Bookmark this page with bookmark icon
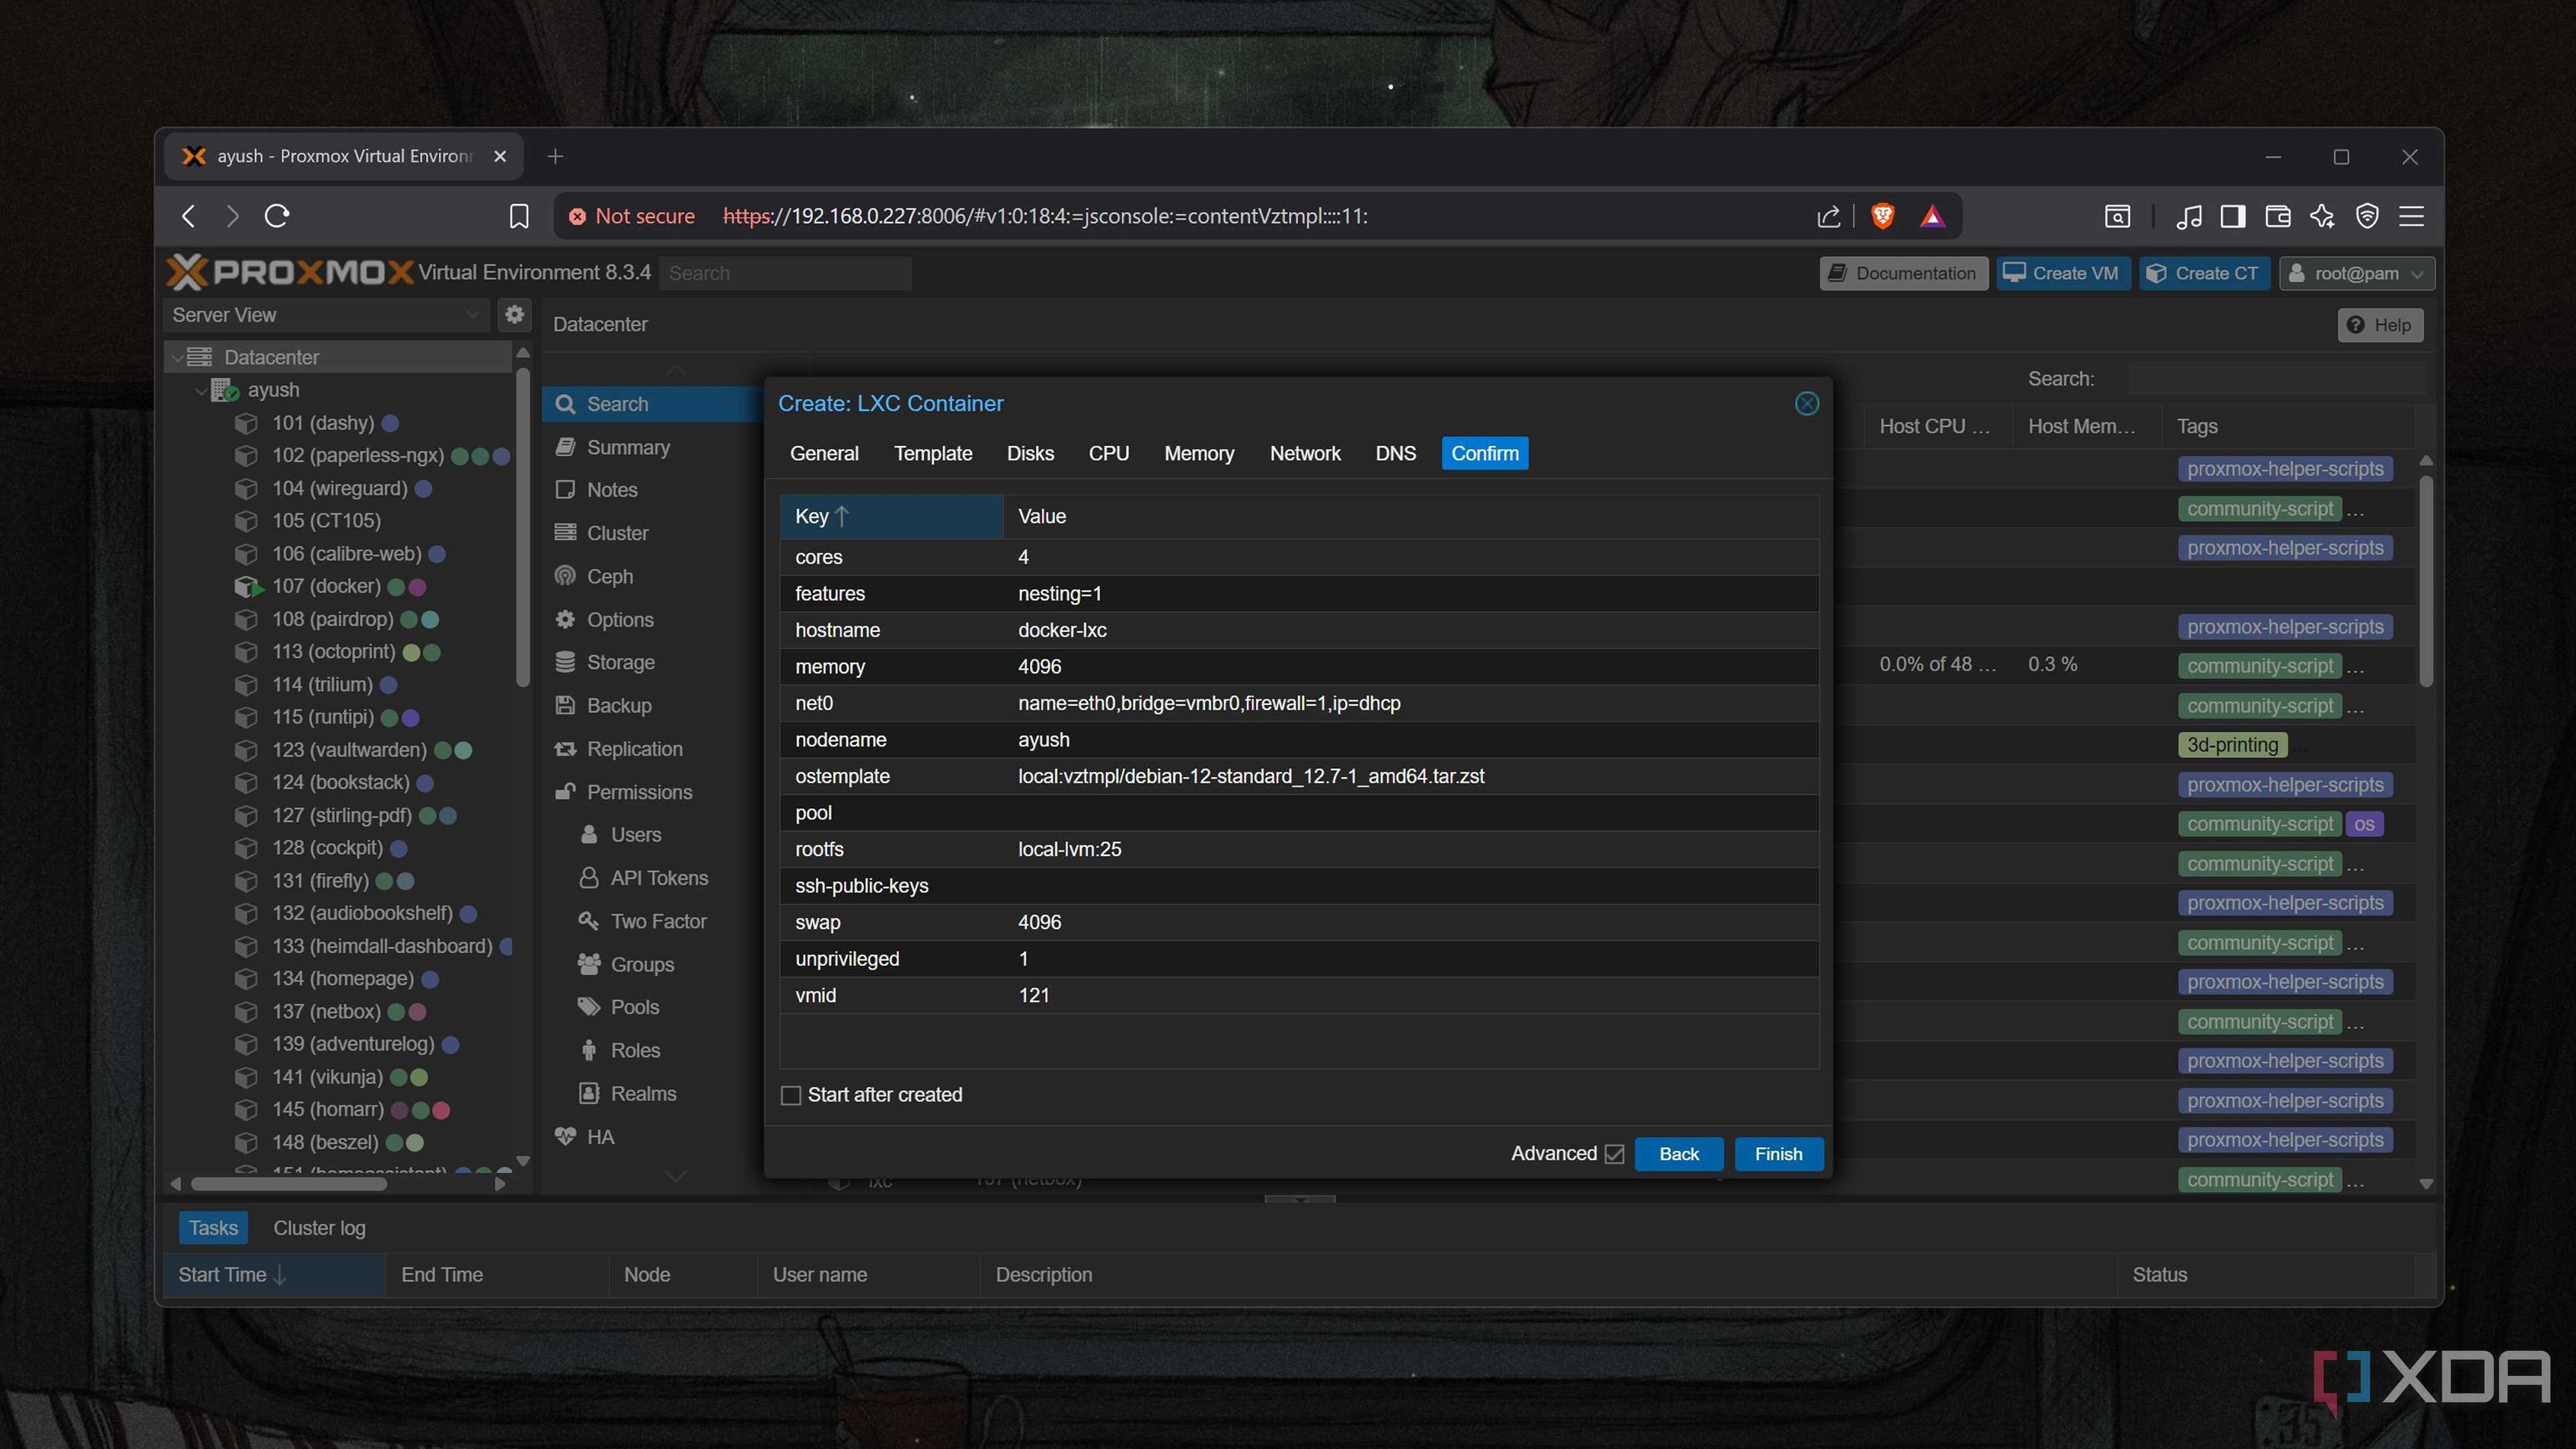Screen dimensions: 2576x1449 pos(518,216)
